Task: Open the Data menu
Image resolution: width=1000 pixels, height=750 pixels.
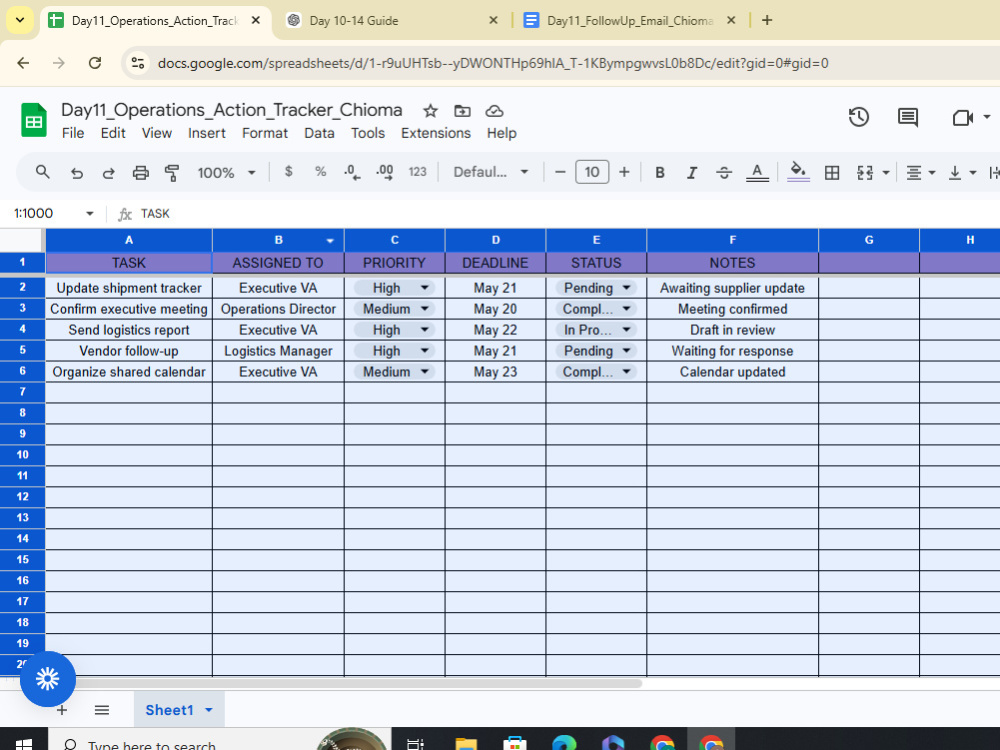Action: point(319,133)
